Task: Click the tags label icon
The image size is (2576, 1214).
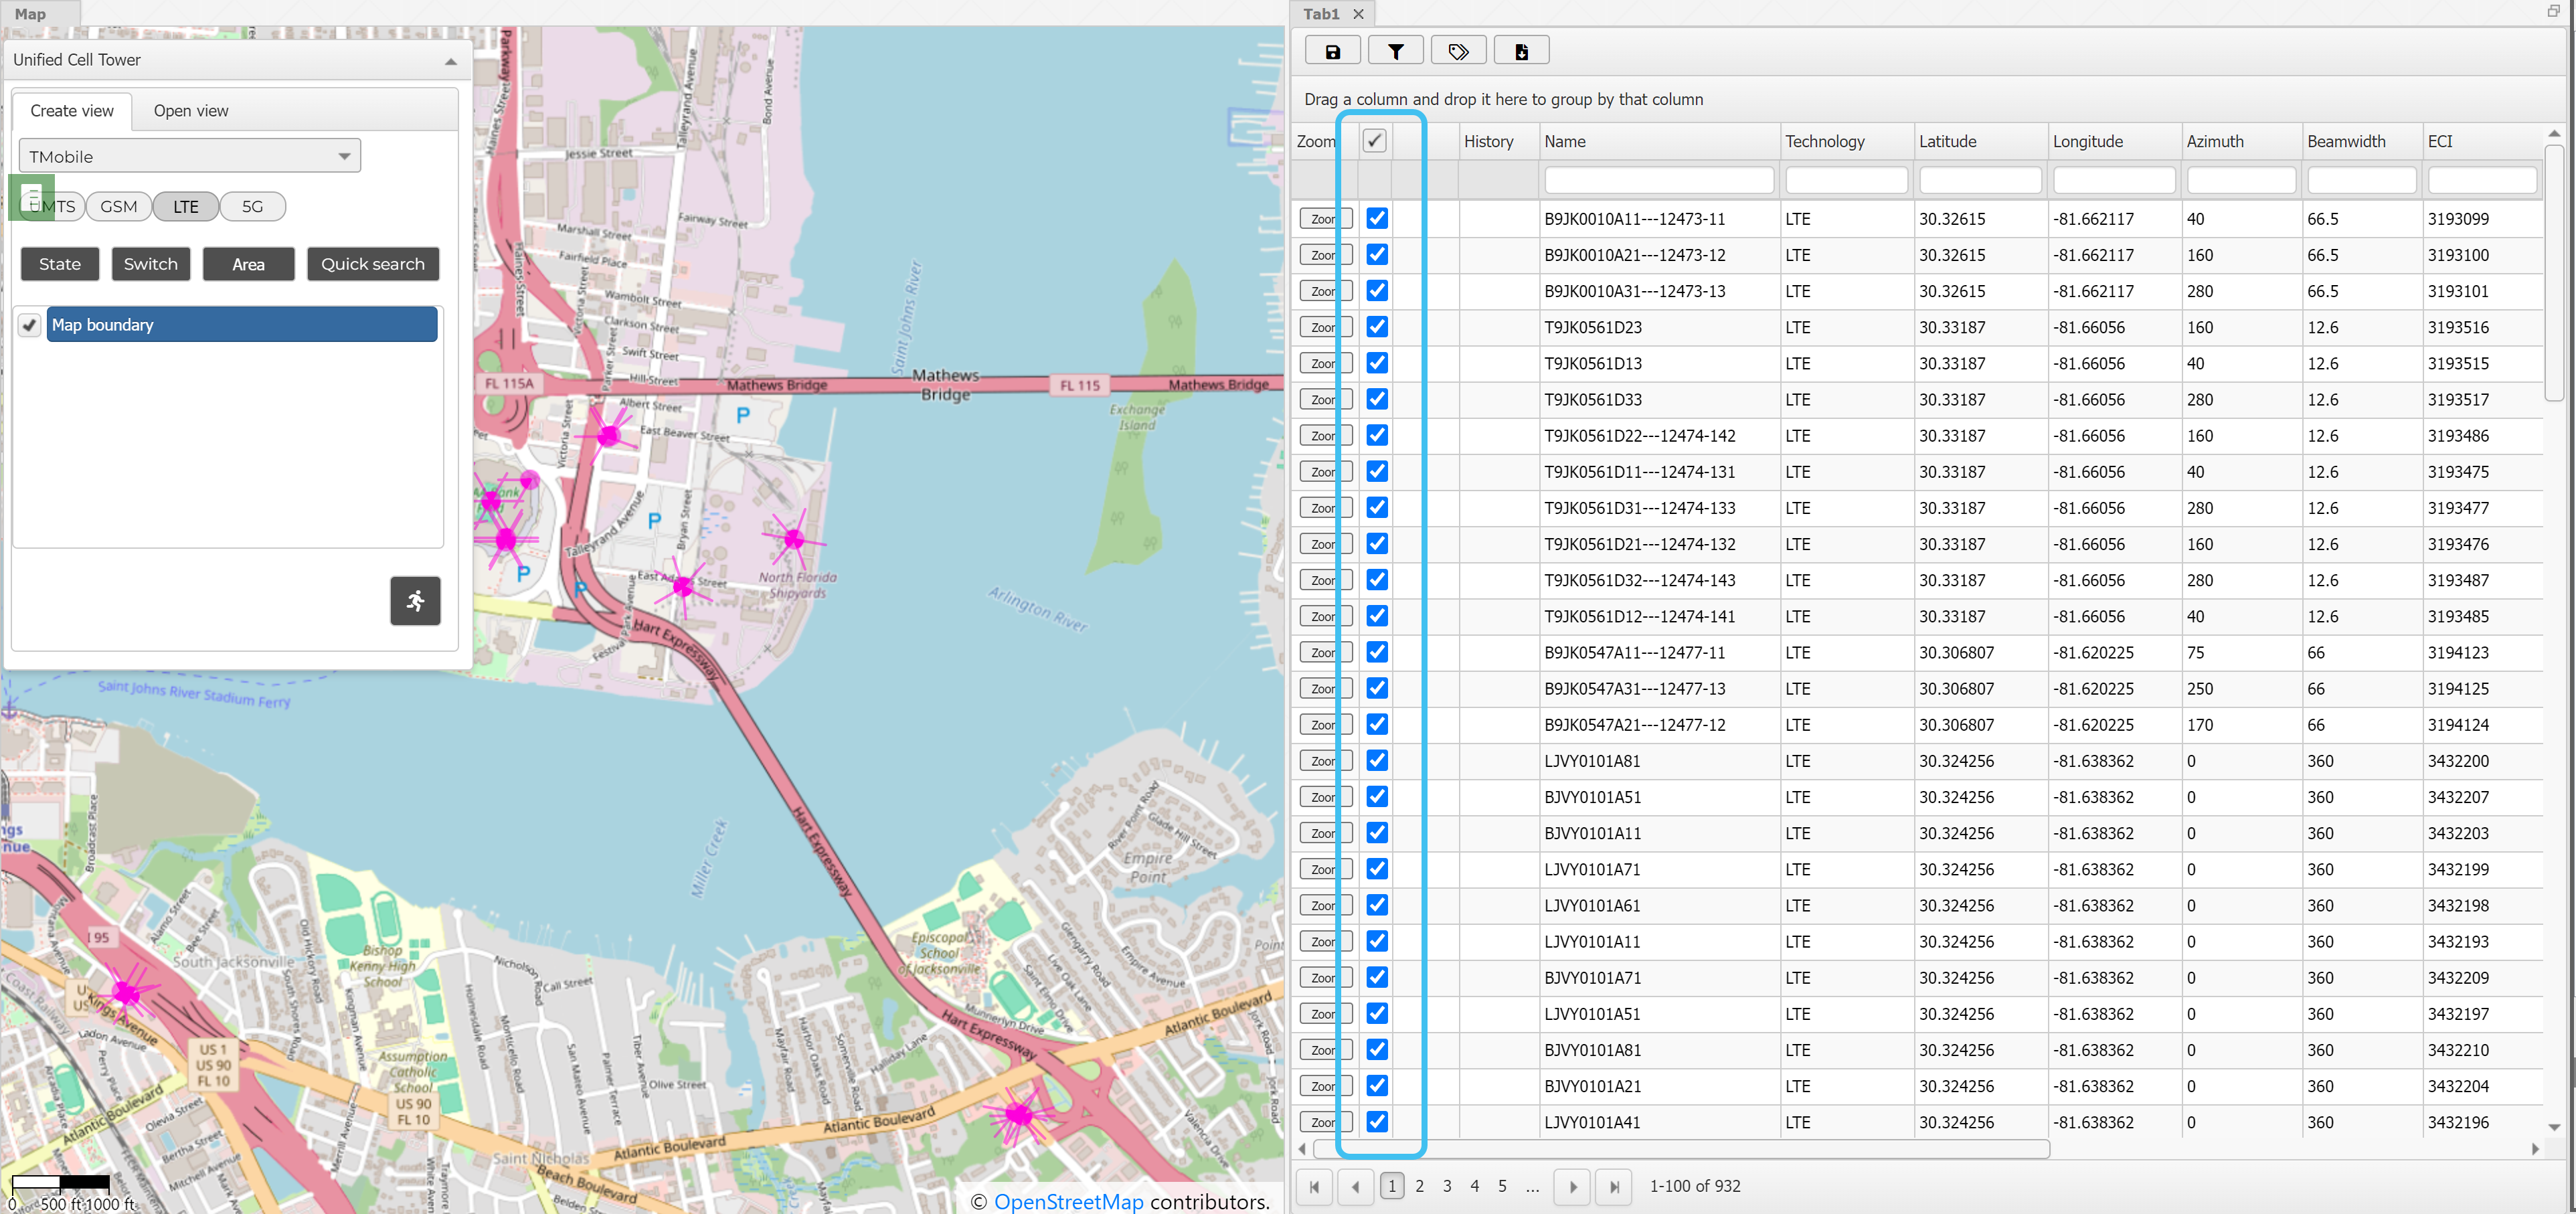Action: (x=1458, y=51)
